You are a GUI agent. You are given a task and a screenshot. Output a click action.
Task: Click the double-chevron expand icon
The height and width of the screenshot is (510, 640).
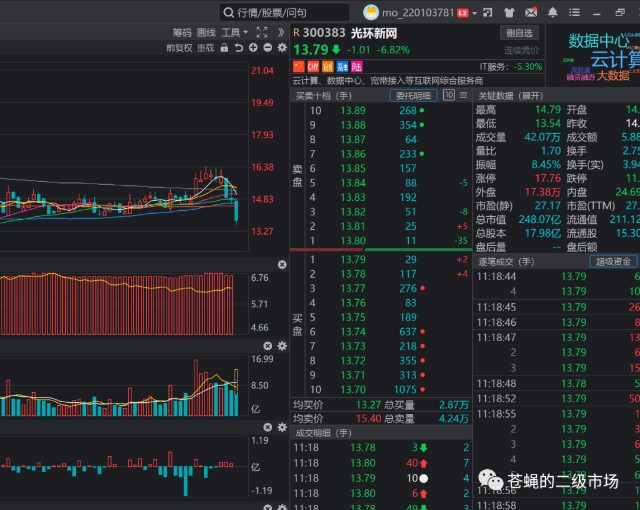click(281, 32)
